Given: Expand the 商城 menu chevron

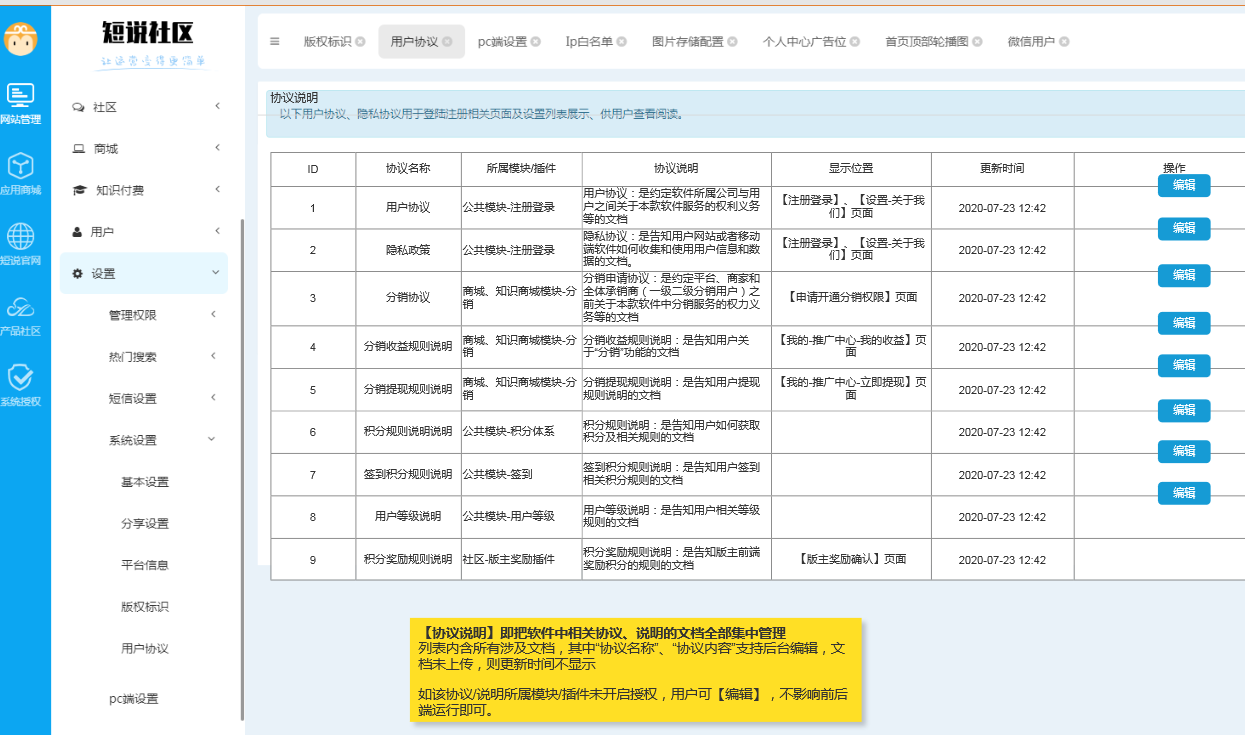Looking at the screenshot, I should pos(218,148).
